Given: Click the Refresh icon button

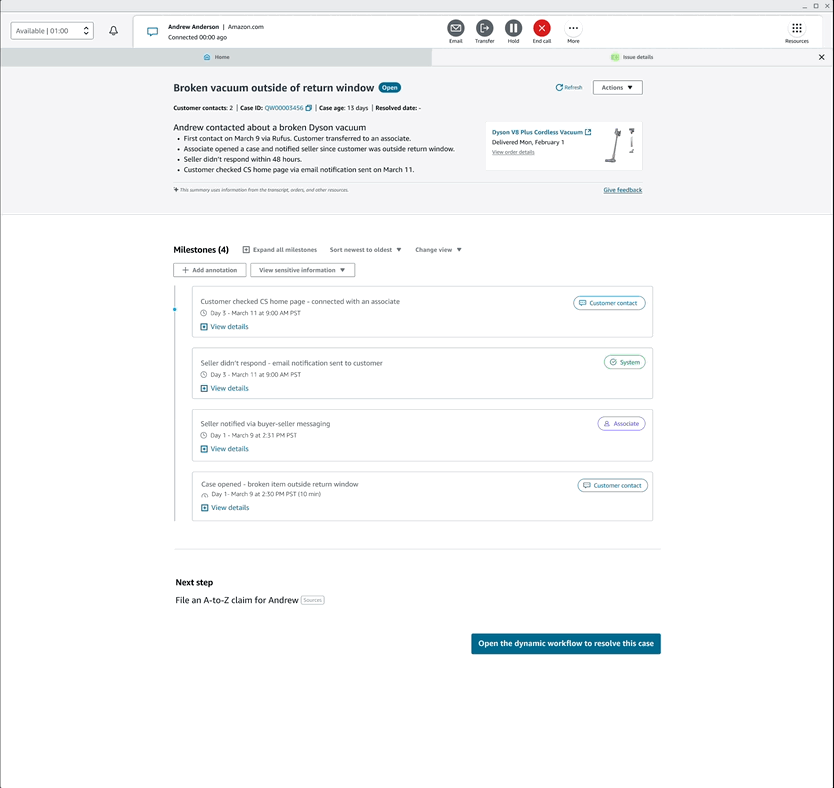Looking at the screenshot, I should (x=569, y=87).
